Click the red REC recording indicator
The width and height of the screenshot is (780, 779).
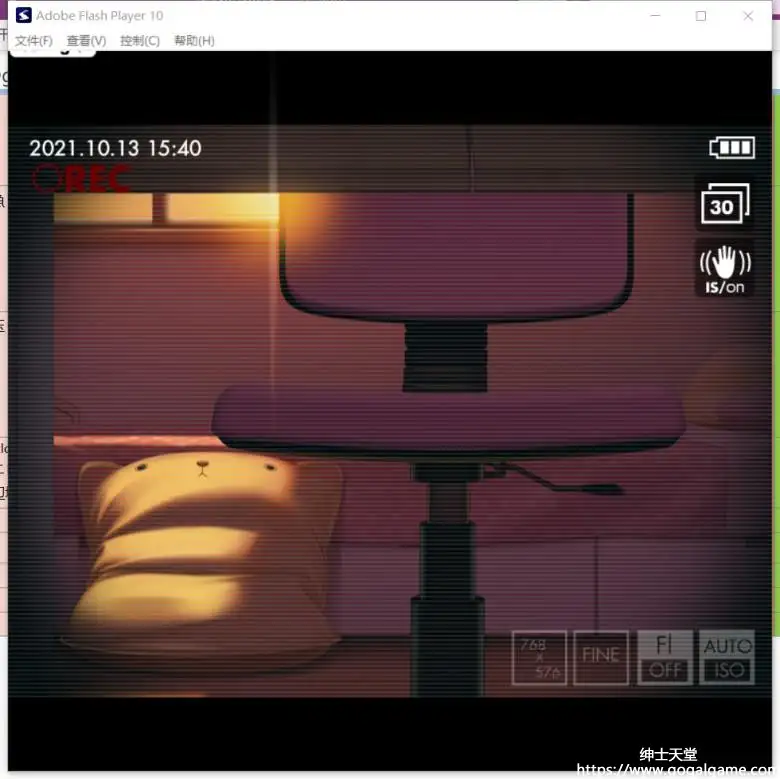(x=81, y=180)
